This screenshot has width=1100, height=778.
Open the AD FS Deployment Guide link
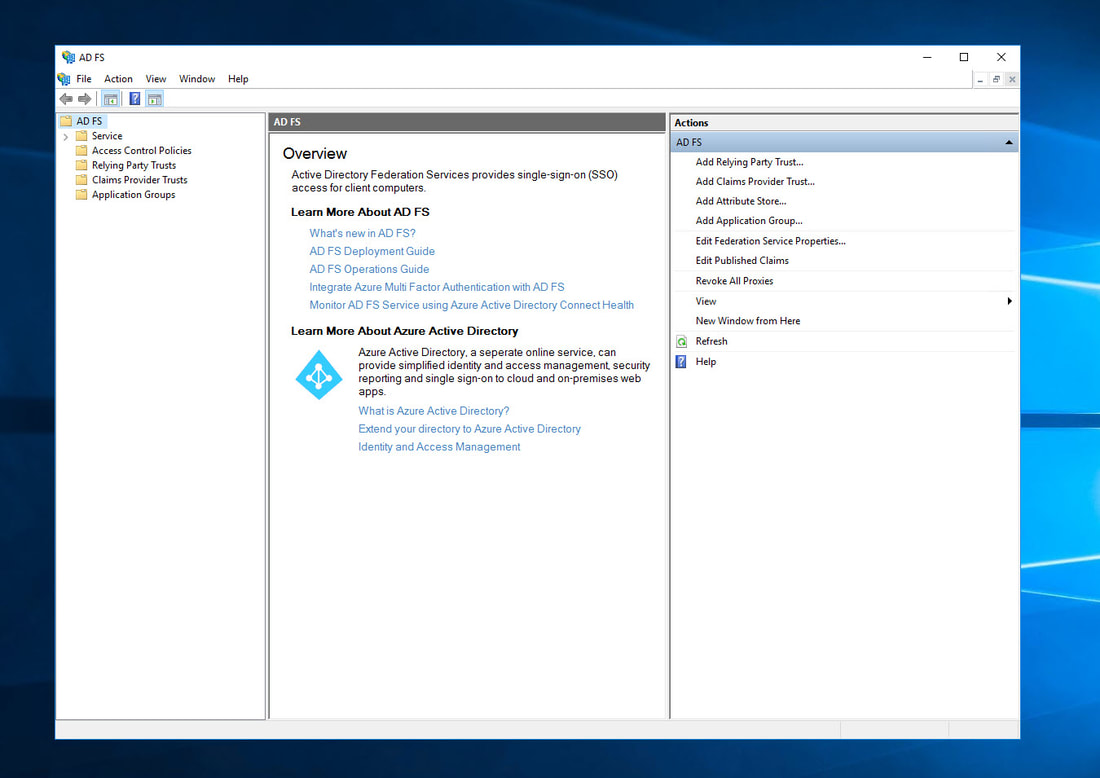pyautogui.click(x=371, y=251)
